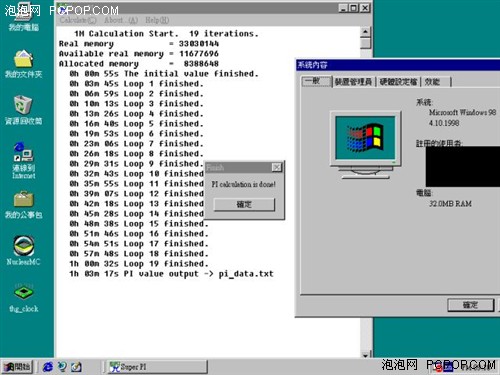
Task: Open the About menu in Super PI
Action: click(x=121, y=20)
